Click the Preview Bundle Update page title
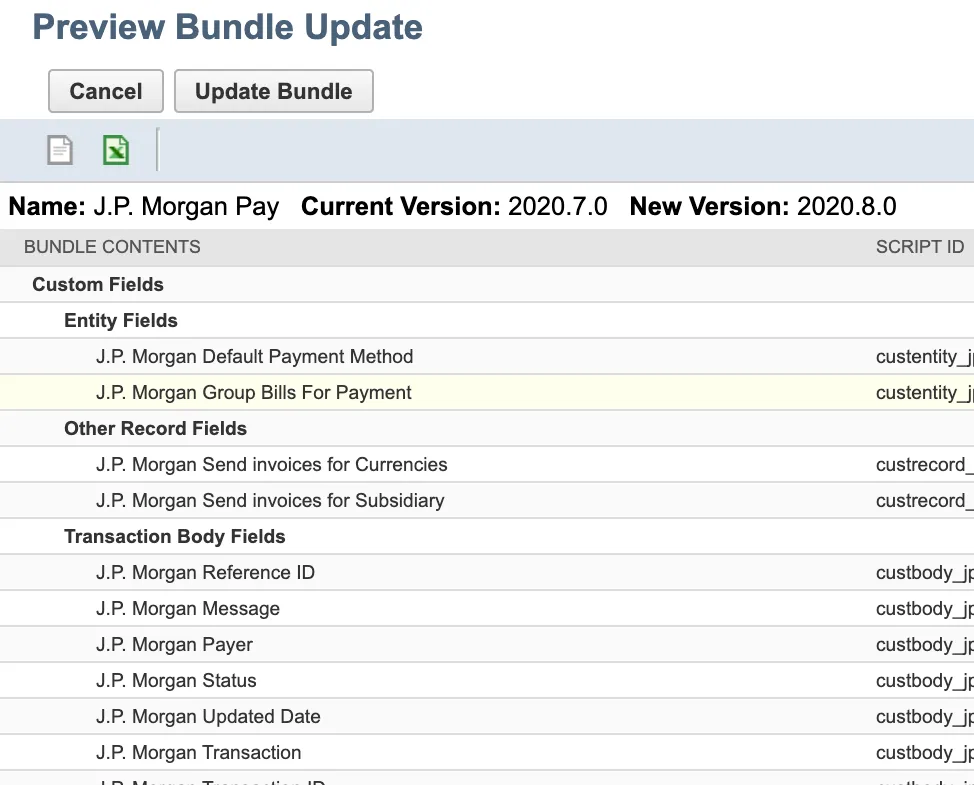The image size is (974, 785). pos(227,27)
